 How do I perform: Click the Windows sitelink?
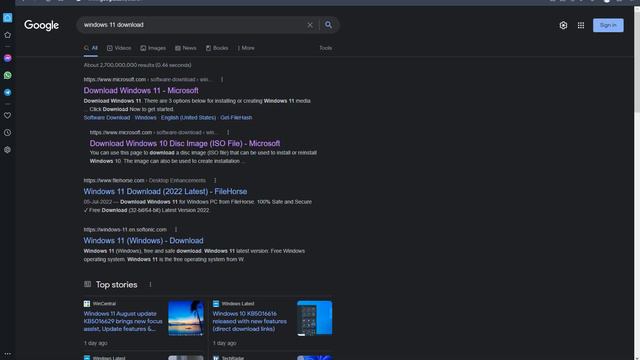click(145, 118)
